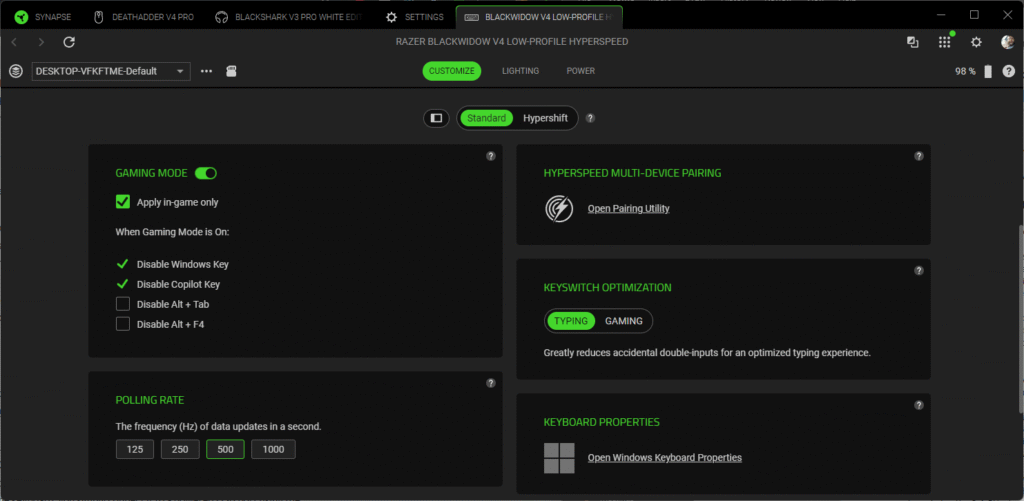Switch to the DEATHADDER V4 PRO tab
The width and height of the screenshot is (1024, 501).
[145, 17]
